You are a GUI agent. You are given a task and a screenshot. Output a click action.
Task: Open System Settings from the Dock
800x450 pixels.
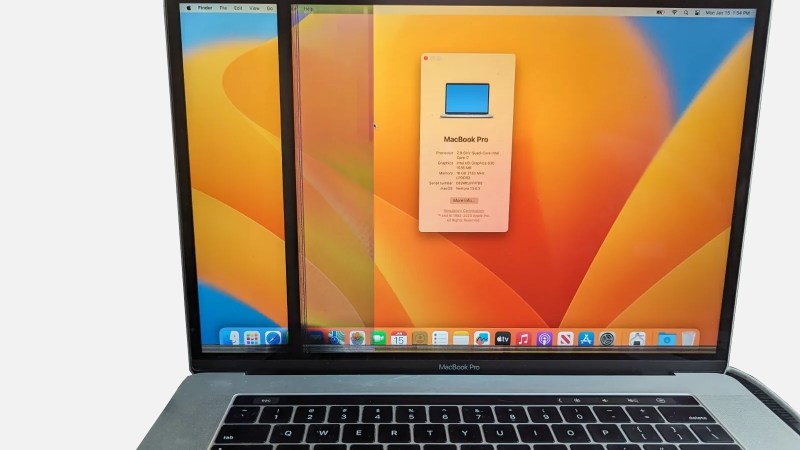coord(607,338)
